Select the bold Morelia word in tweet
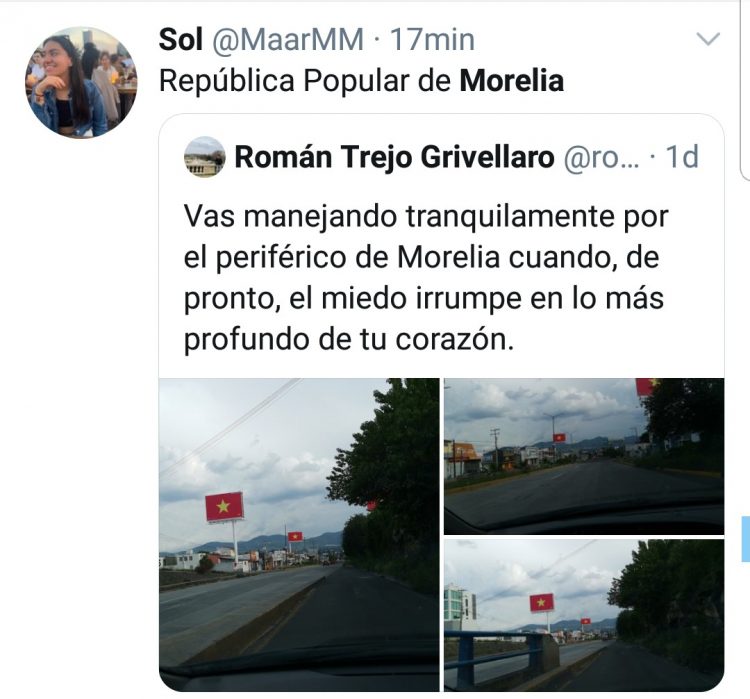The image size is (750, 699). pos(512,80)
